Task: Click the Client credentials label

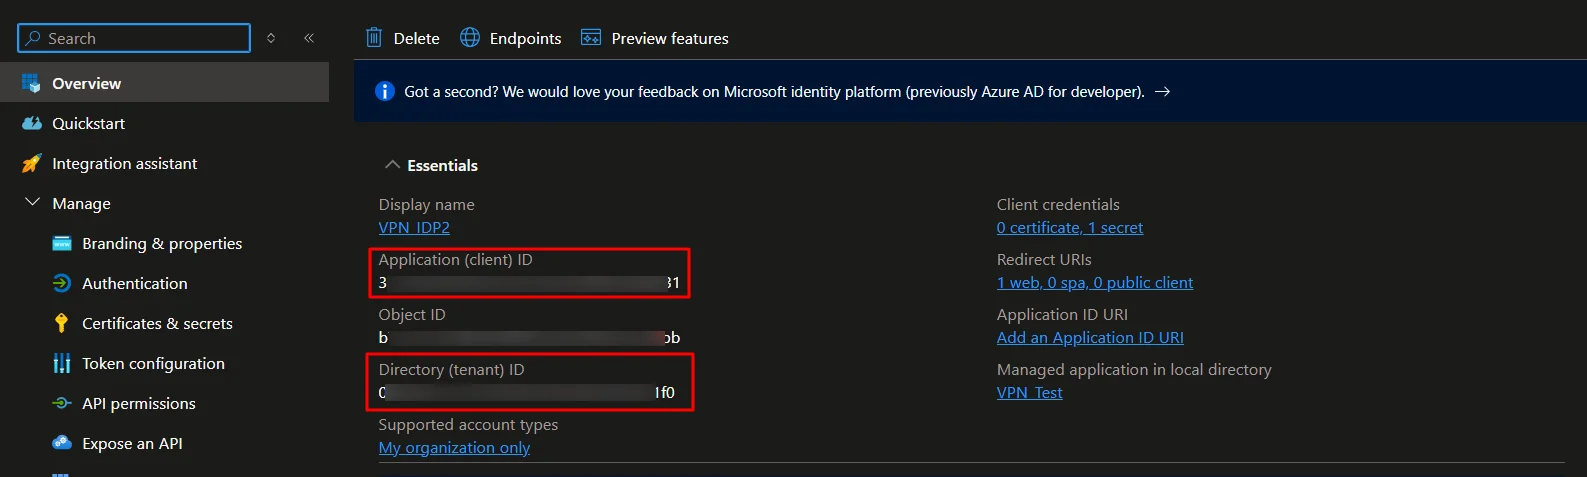Action: pyautogui.click(x=1058, y=204)
